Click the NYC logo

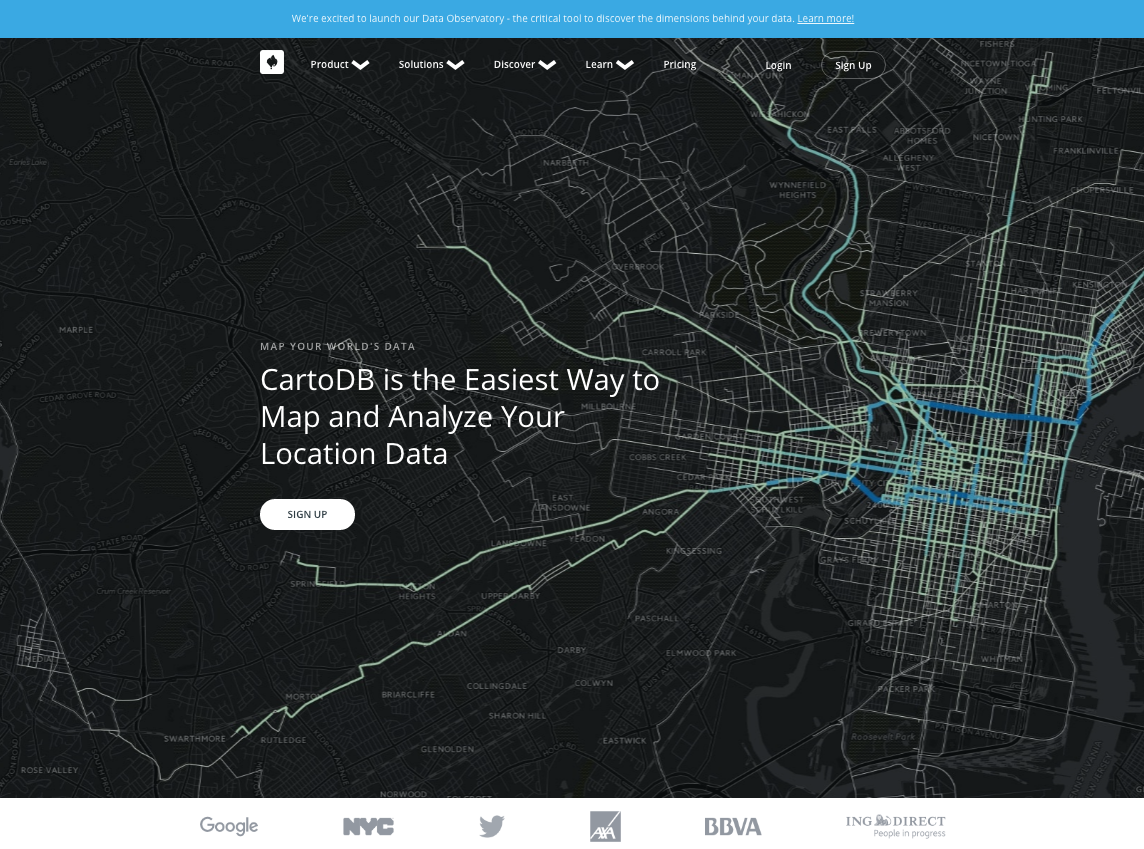pos(368,826)
